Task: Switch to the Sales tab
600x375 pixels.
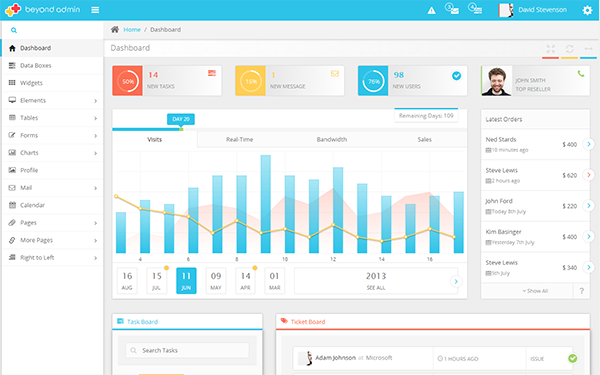Action: pyautogui.click(x=424, y=140)
